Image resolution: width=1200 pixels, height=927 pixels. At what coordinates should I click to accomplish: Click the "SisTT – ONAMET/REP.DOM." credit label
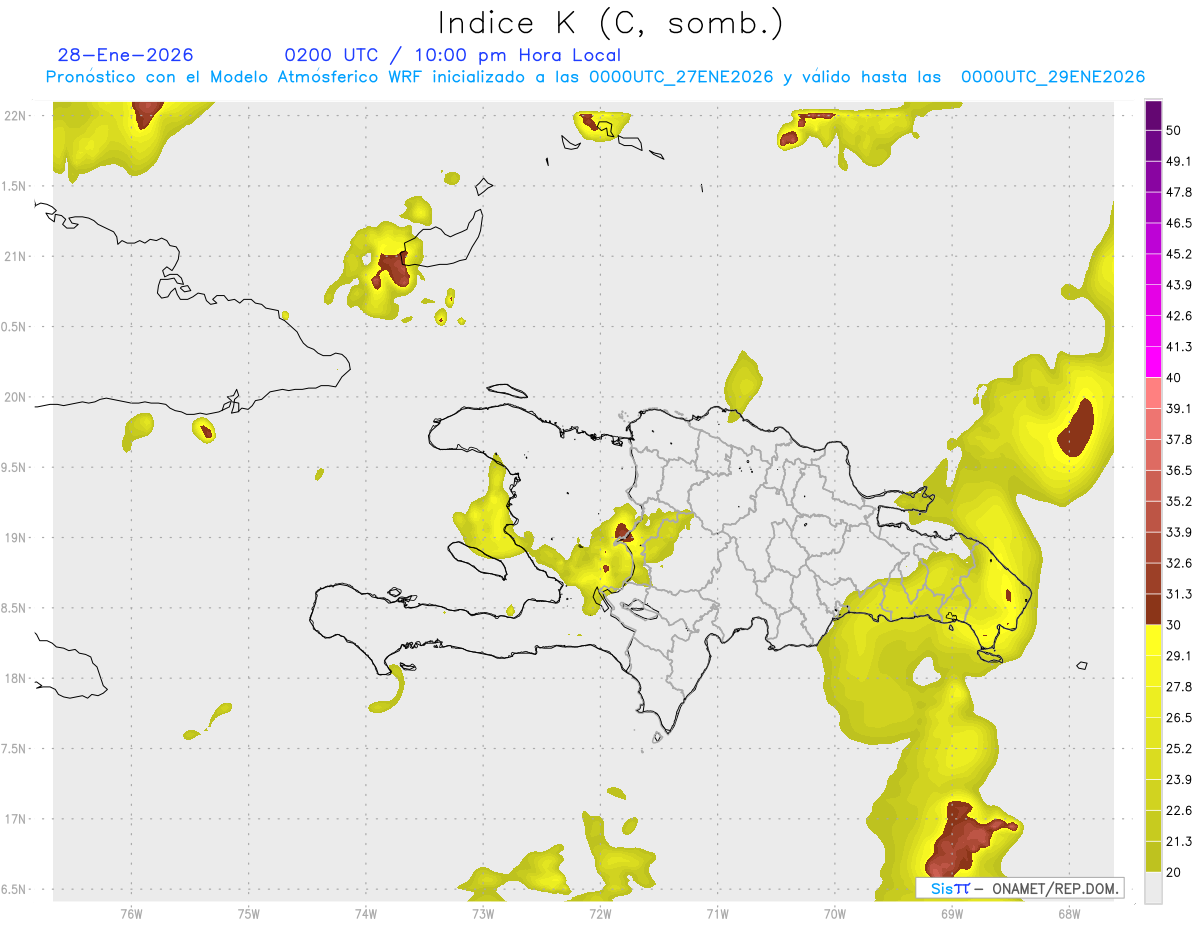click(x=1020, y=888)
